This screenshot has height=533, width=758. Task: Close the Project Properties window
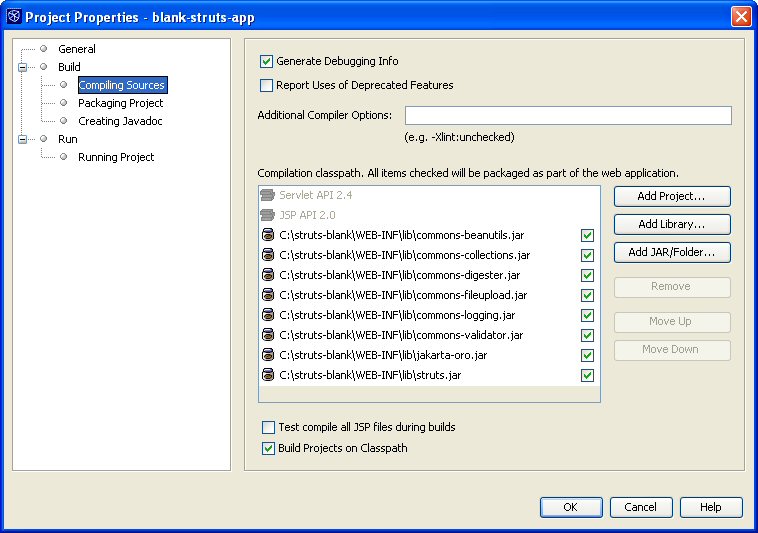click(x=741, y=16)
